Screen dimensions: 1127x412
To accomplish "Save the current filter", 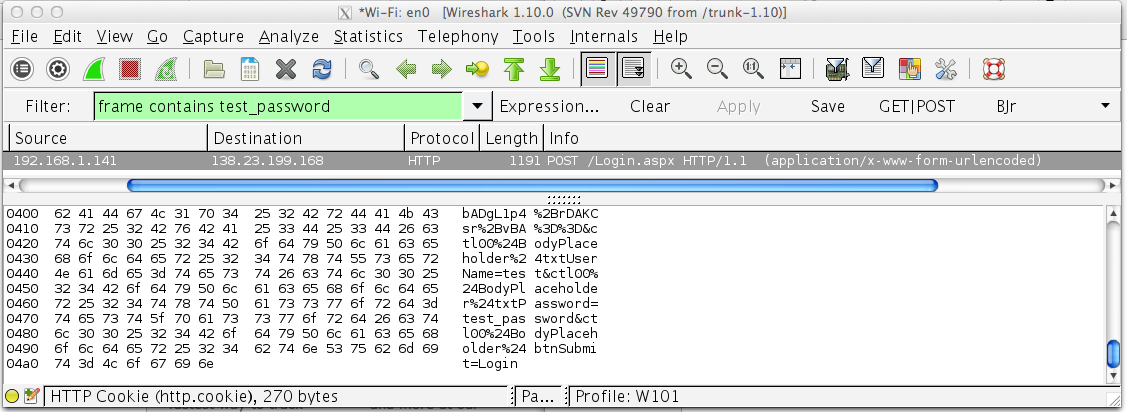I will point(827,106).
